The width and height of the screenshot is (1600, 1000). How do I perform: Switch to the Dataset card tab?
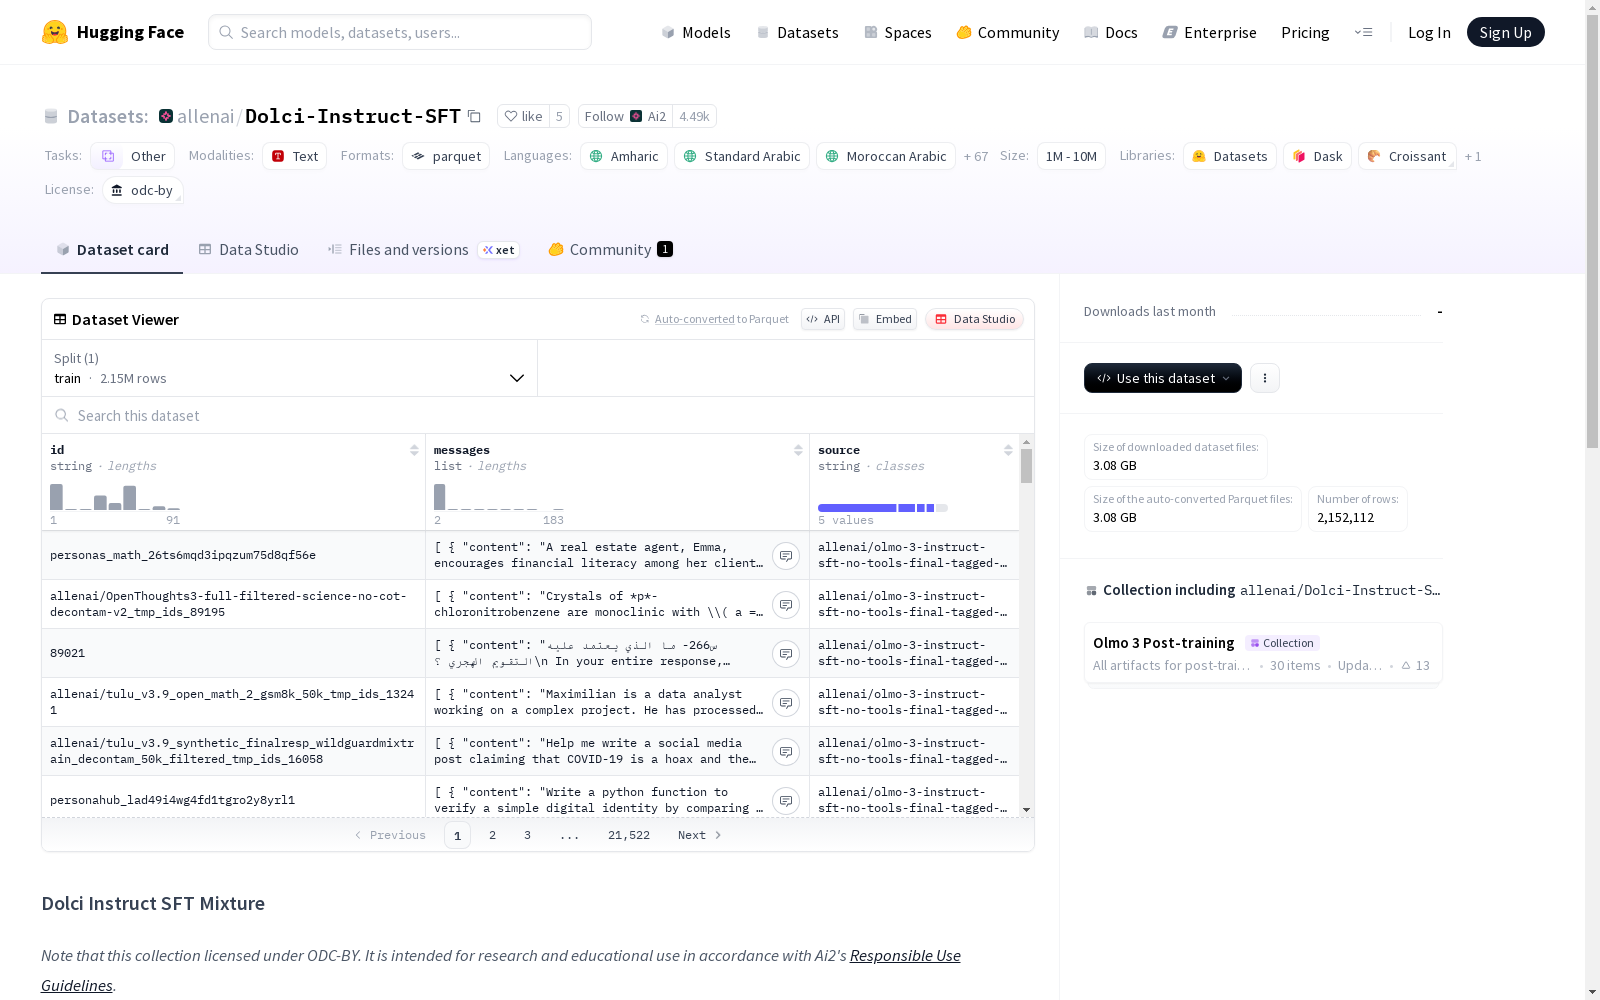(112, 250)
